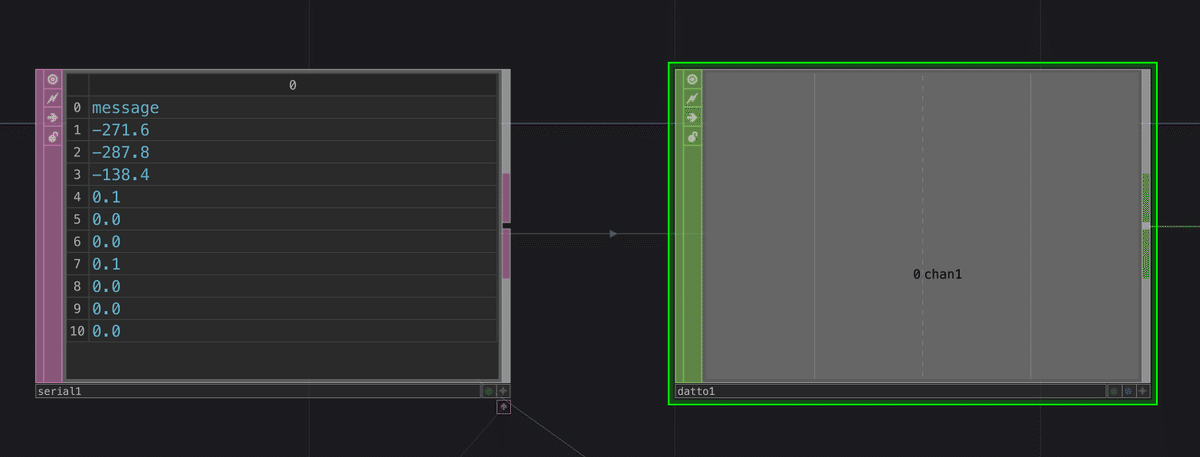Image resolution: width=1200 pixels, height=457 pixels.
Task: Click the '0 chan1' label in datto1 viewer
Action: click(x=937, y=274)
